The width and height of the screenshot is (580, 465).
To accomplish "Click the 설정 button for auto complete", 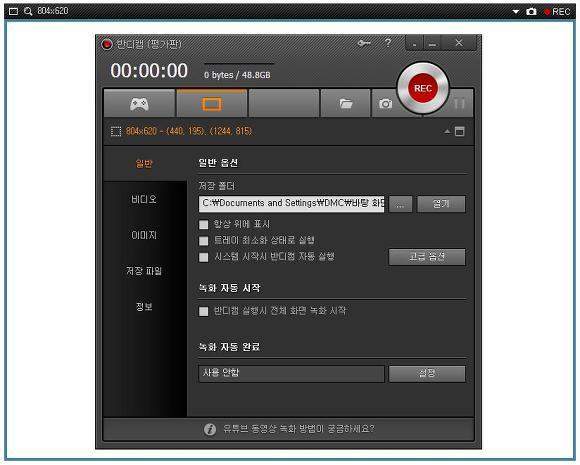I will tap(427, 374).
